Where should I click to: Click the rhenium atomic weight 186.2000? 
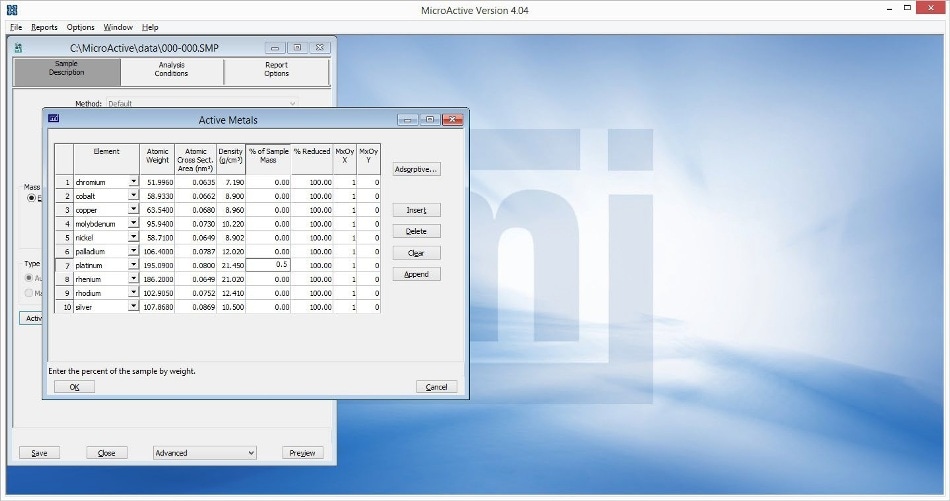coord(158,279)
